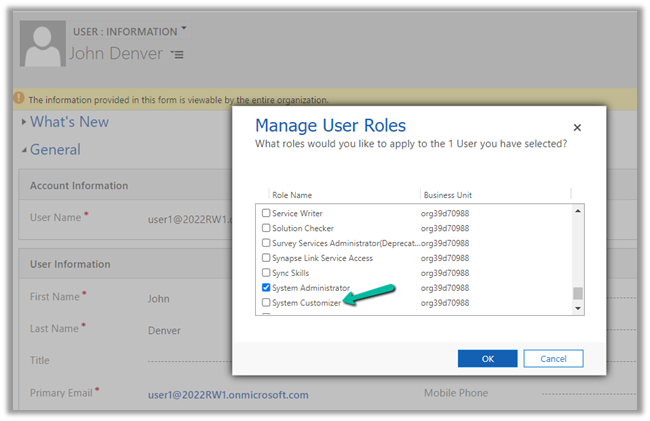Click the role list scroll up arrow

[577, 211]
